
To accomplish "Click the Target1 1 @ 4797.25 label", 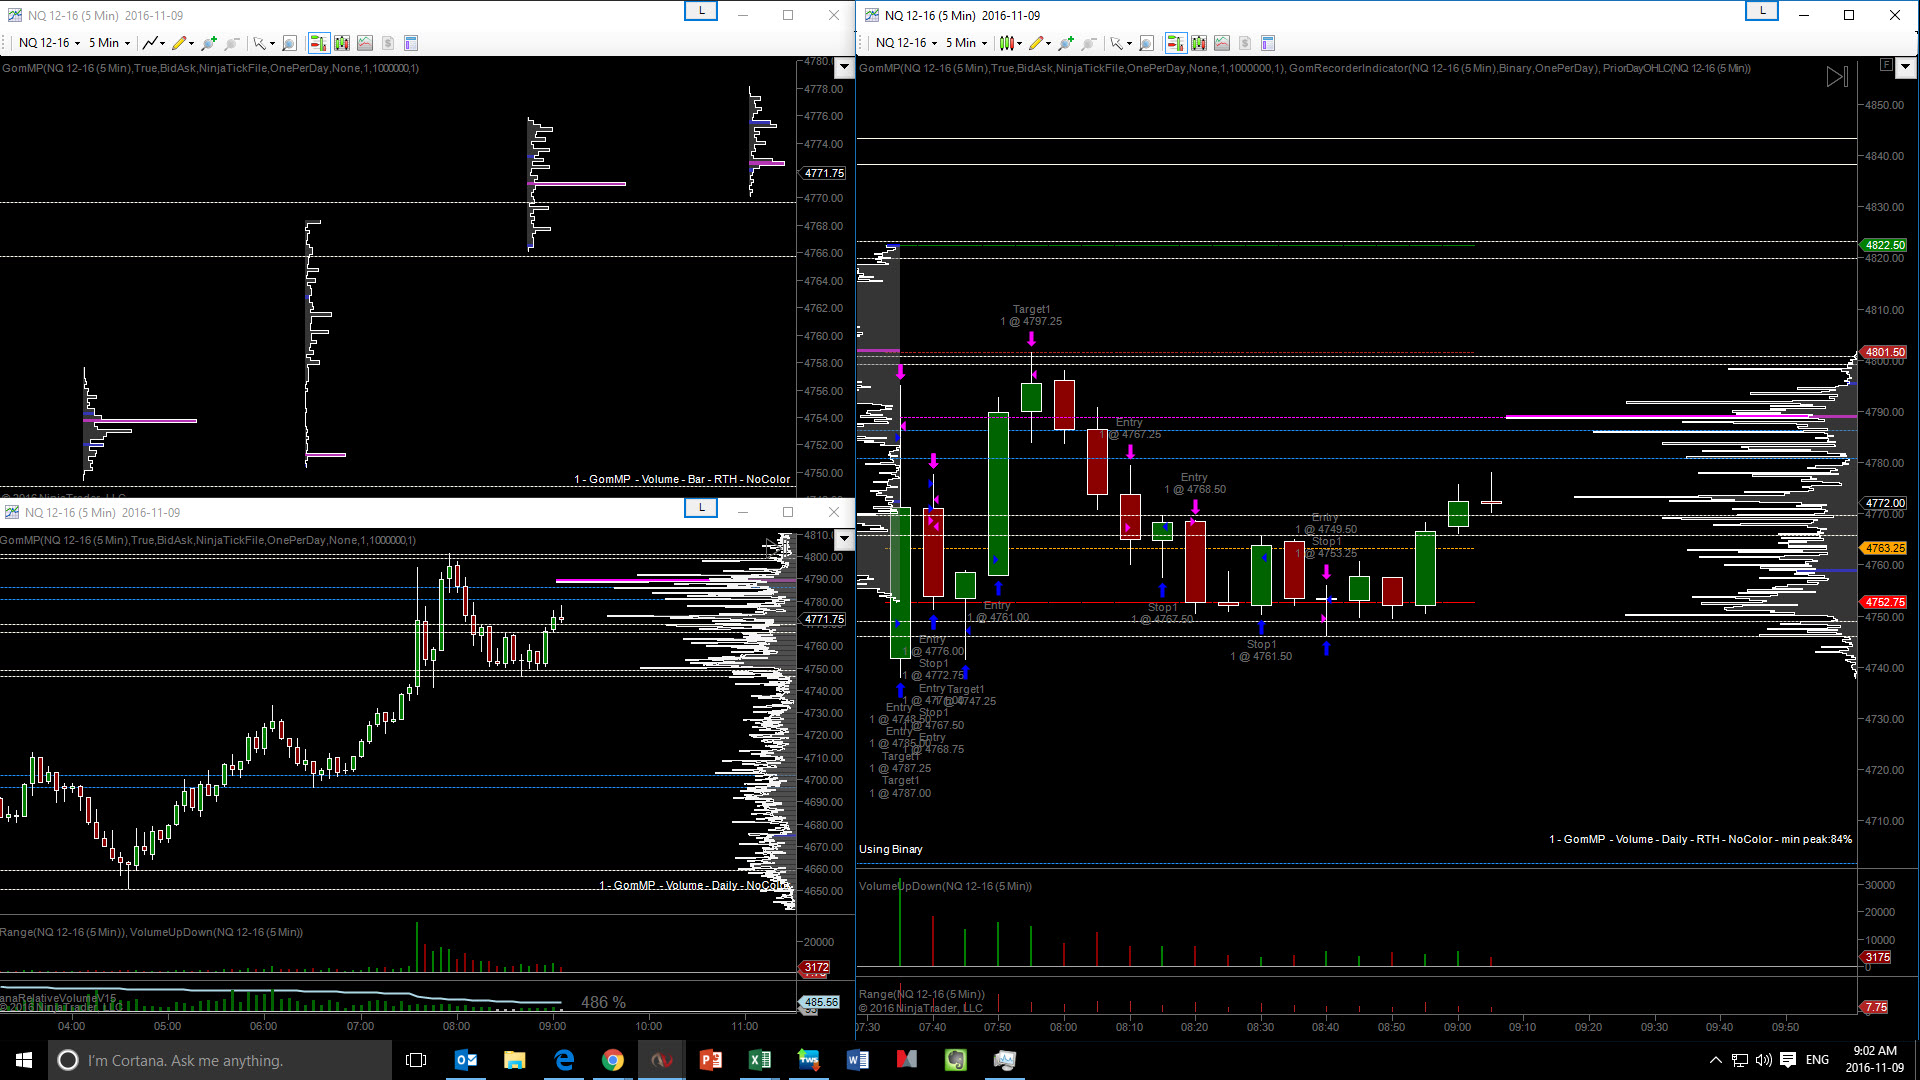I will [x=1031, y=316].
